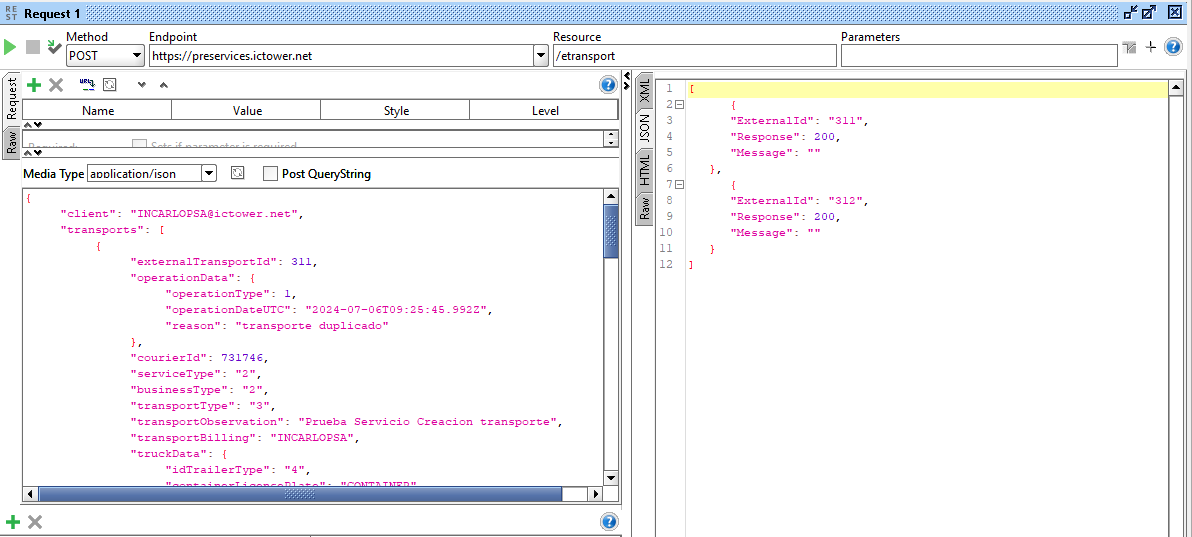1192x537 pixels.
Task: Click the "operationDateUTC" line
Action: tap(330, 310)
